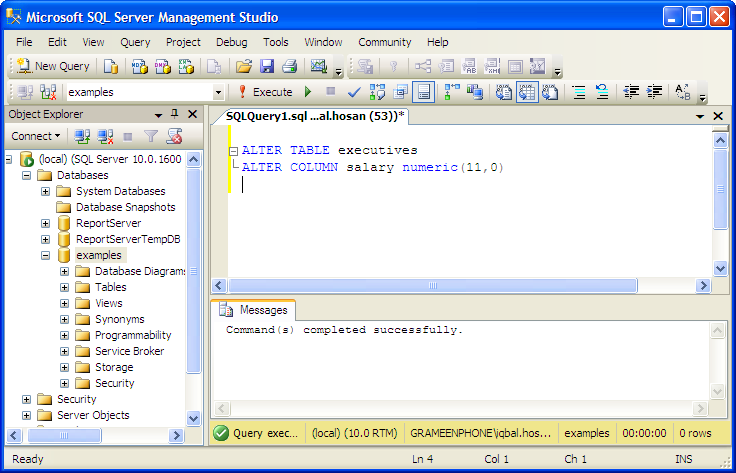Image resolution: width=736 pixels, height=473 pixels.
Task: Open Analysis Services MDX Query
Action: [x=139, y=67]
